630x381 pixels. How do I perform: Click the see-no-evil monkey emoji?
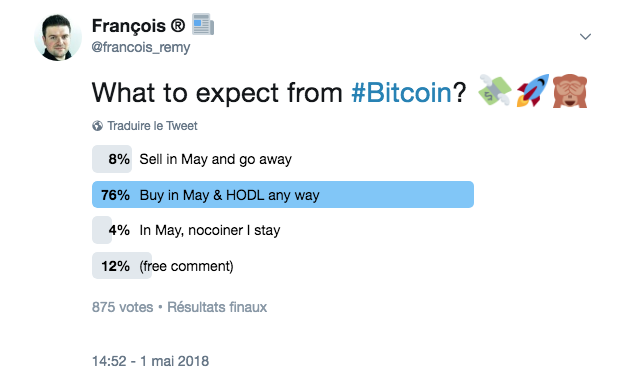click(x=570, y=91)
